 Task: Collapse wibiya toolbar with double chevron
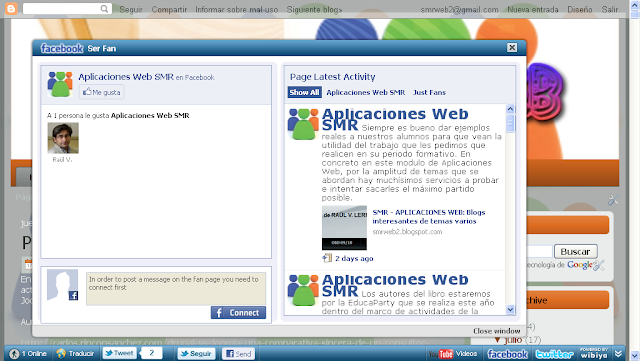click(619, 354)
